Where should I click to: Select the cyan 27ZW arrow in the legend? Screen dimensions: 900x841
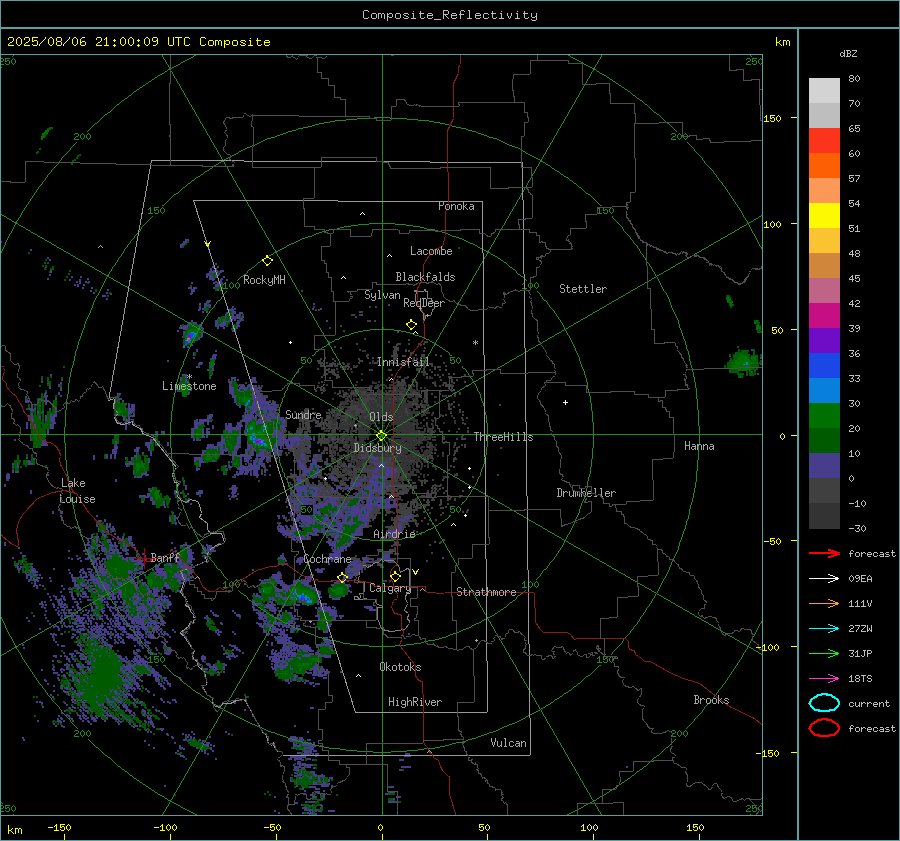[824, 629]
